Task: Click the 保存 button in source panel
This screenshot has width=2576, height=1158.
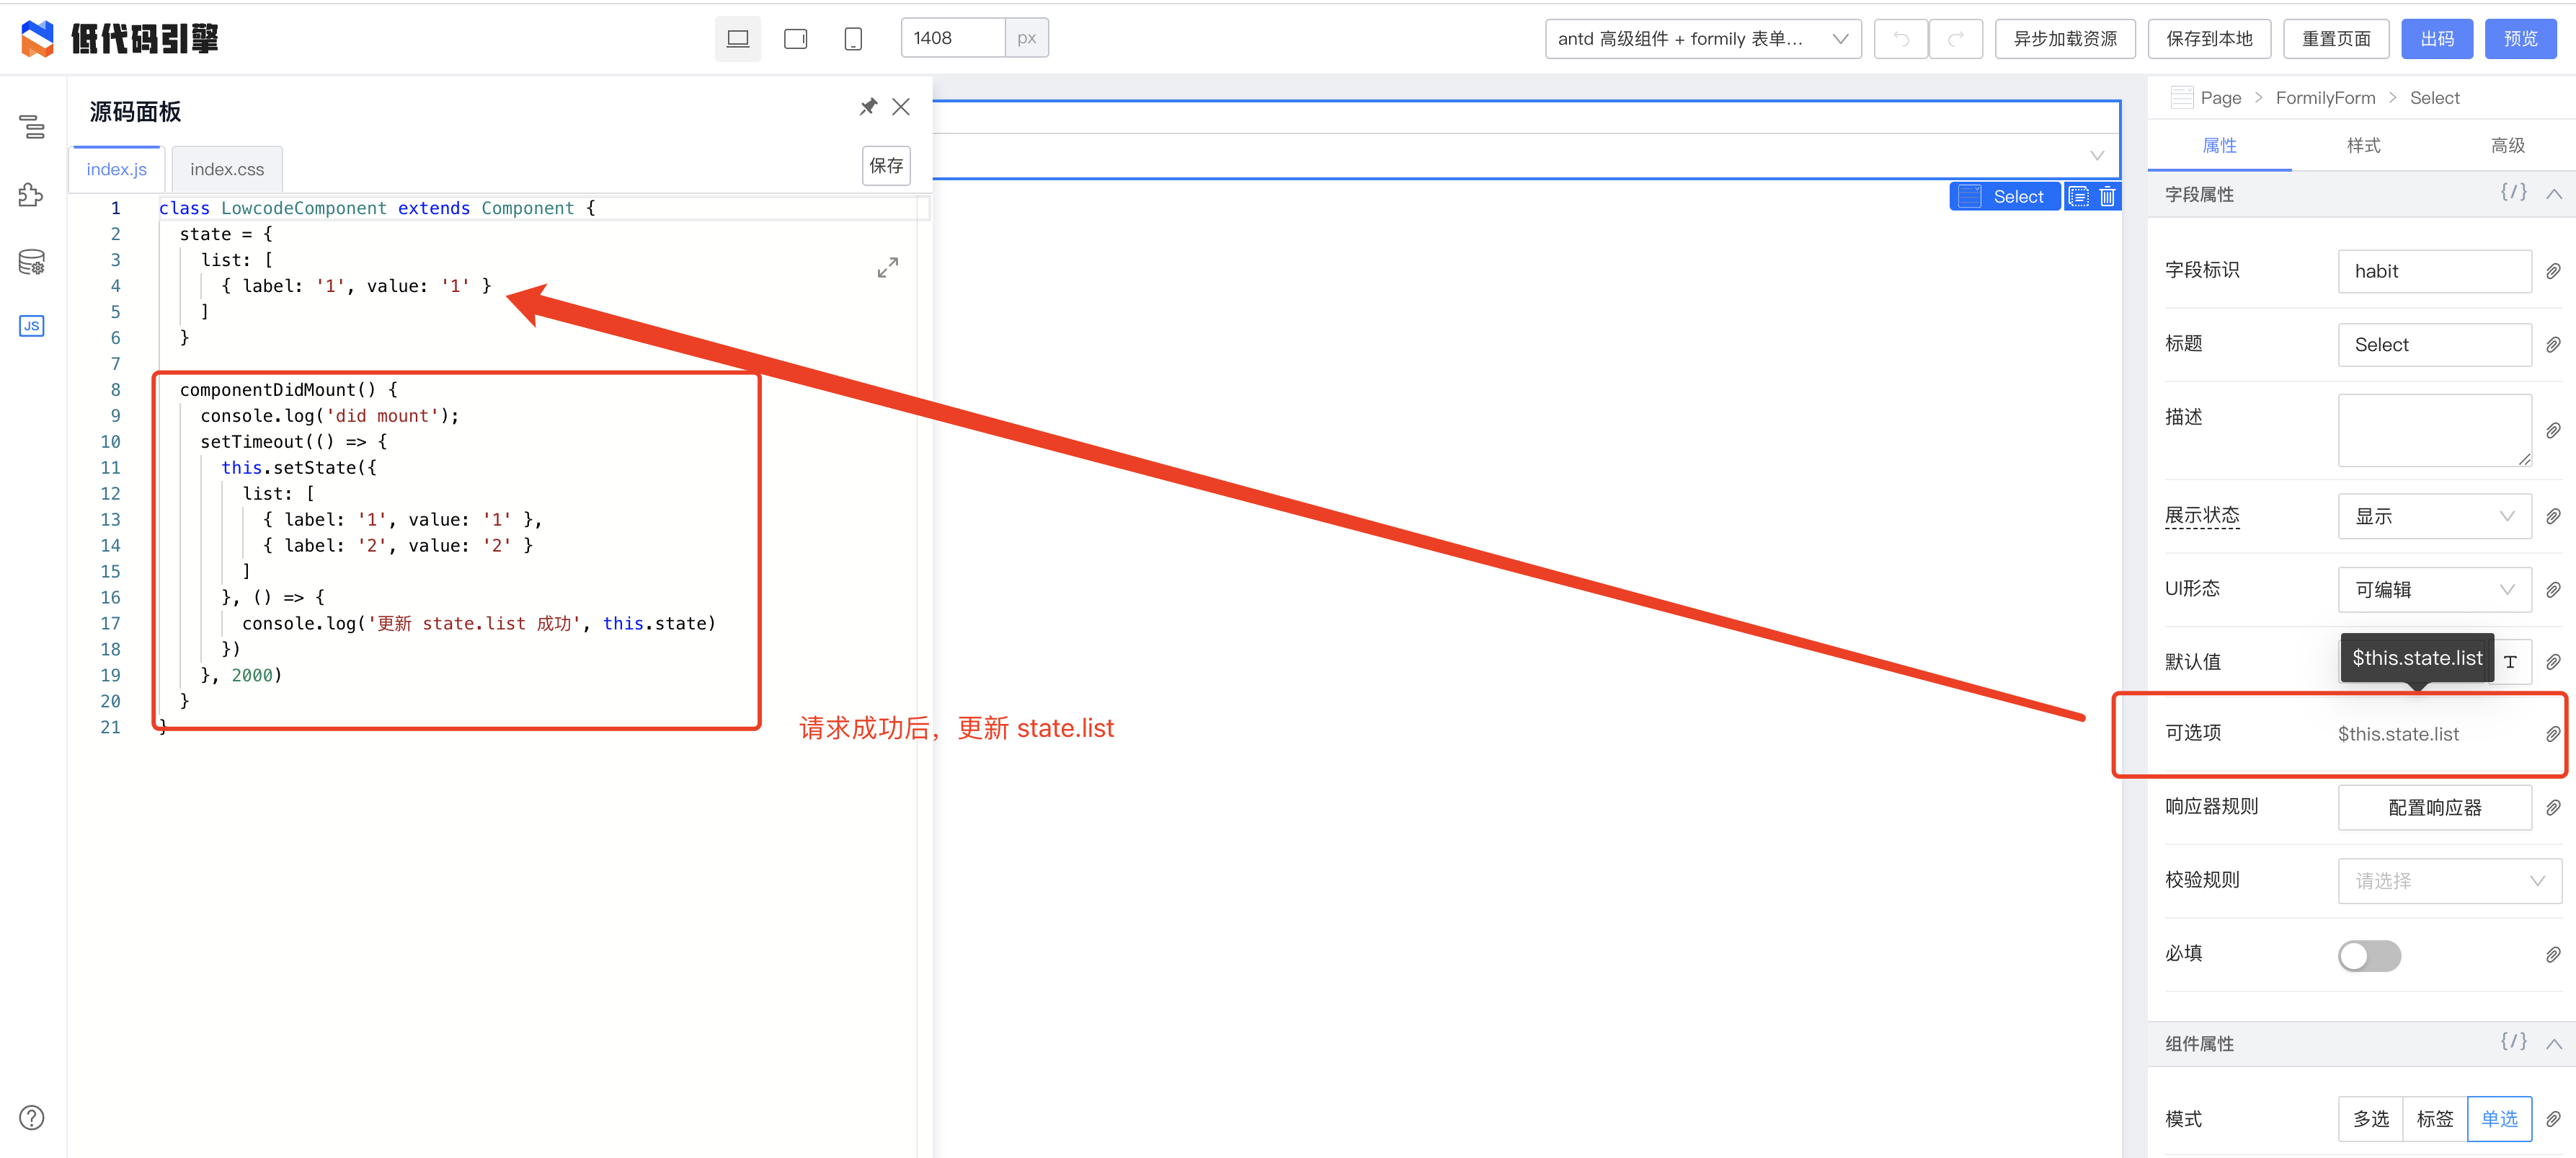Action: click(886, 165)
